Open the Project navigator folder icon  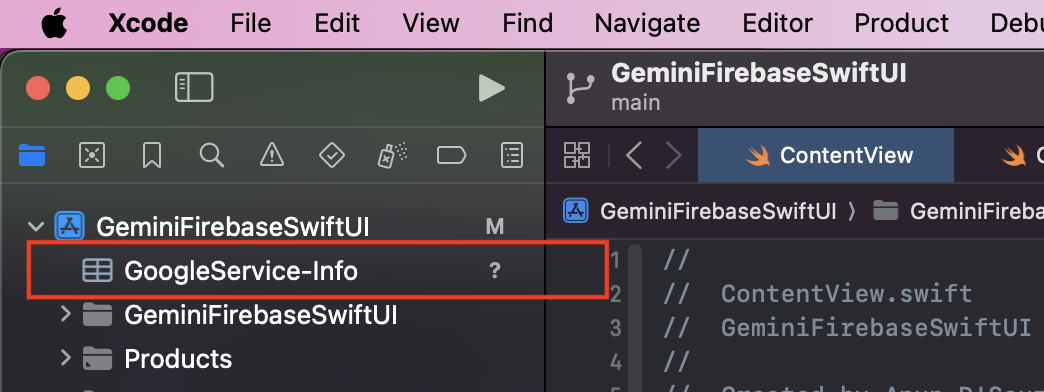click(x=32, y=156)
